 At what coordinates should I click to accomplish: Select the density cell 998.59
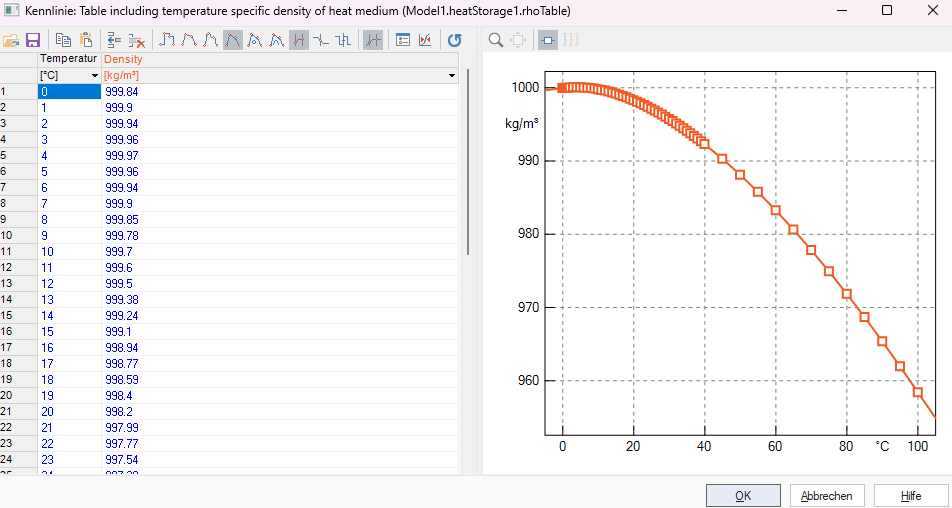click(280, 379)
